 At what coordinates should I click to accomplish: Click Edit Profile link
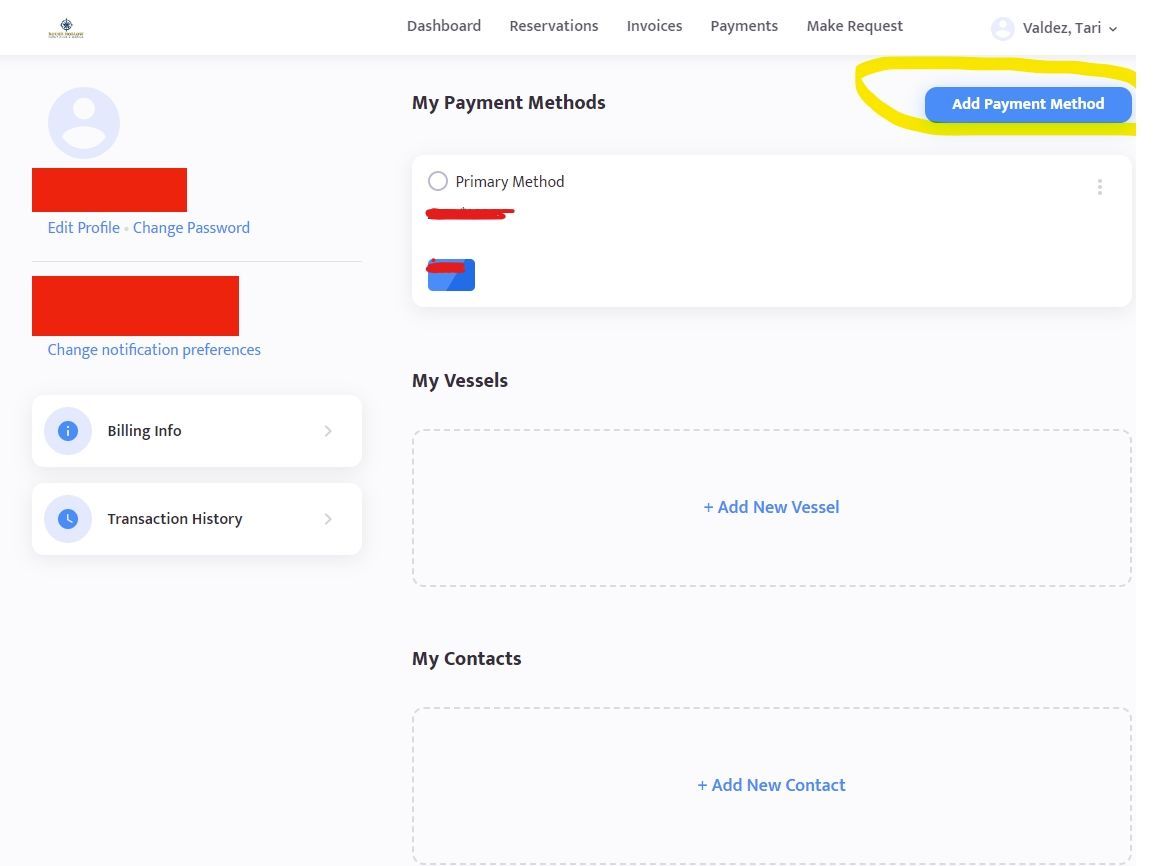click(83, 228)
